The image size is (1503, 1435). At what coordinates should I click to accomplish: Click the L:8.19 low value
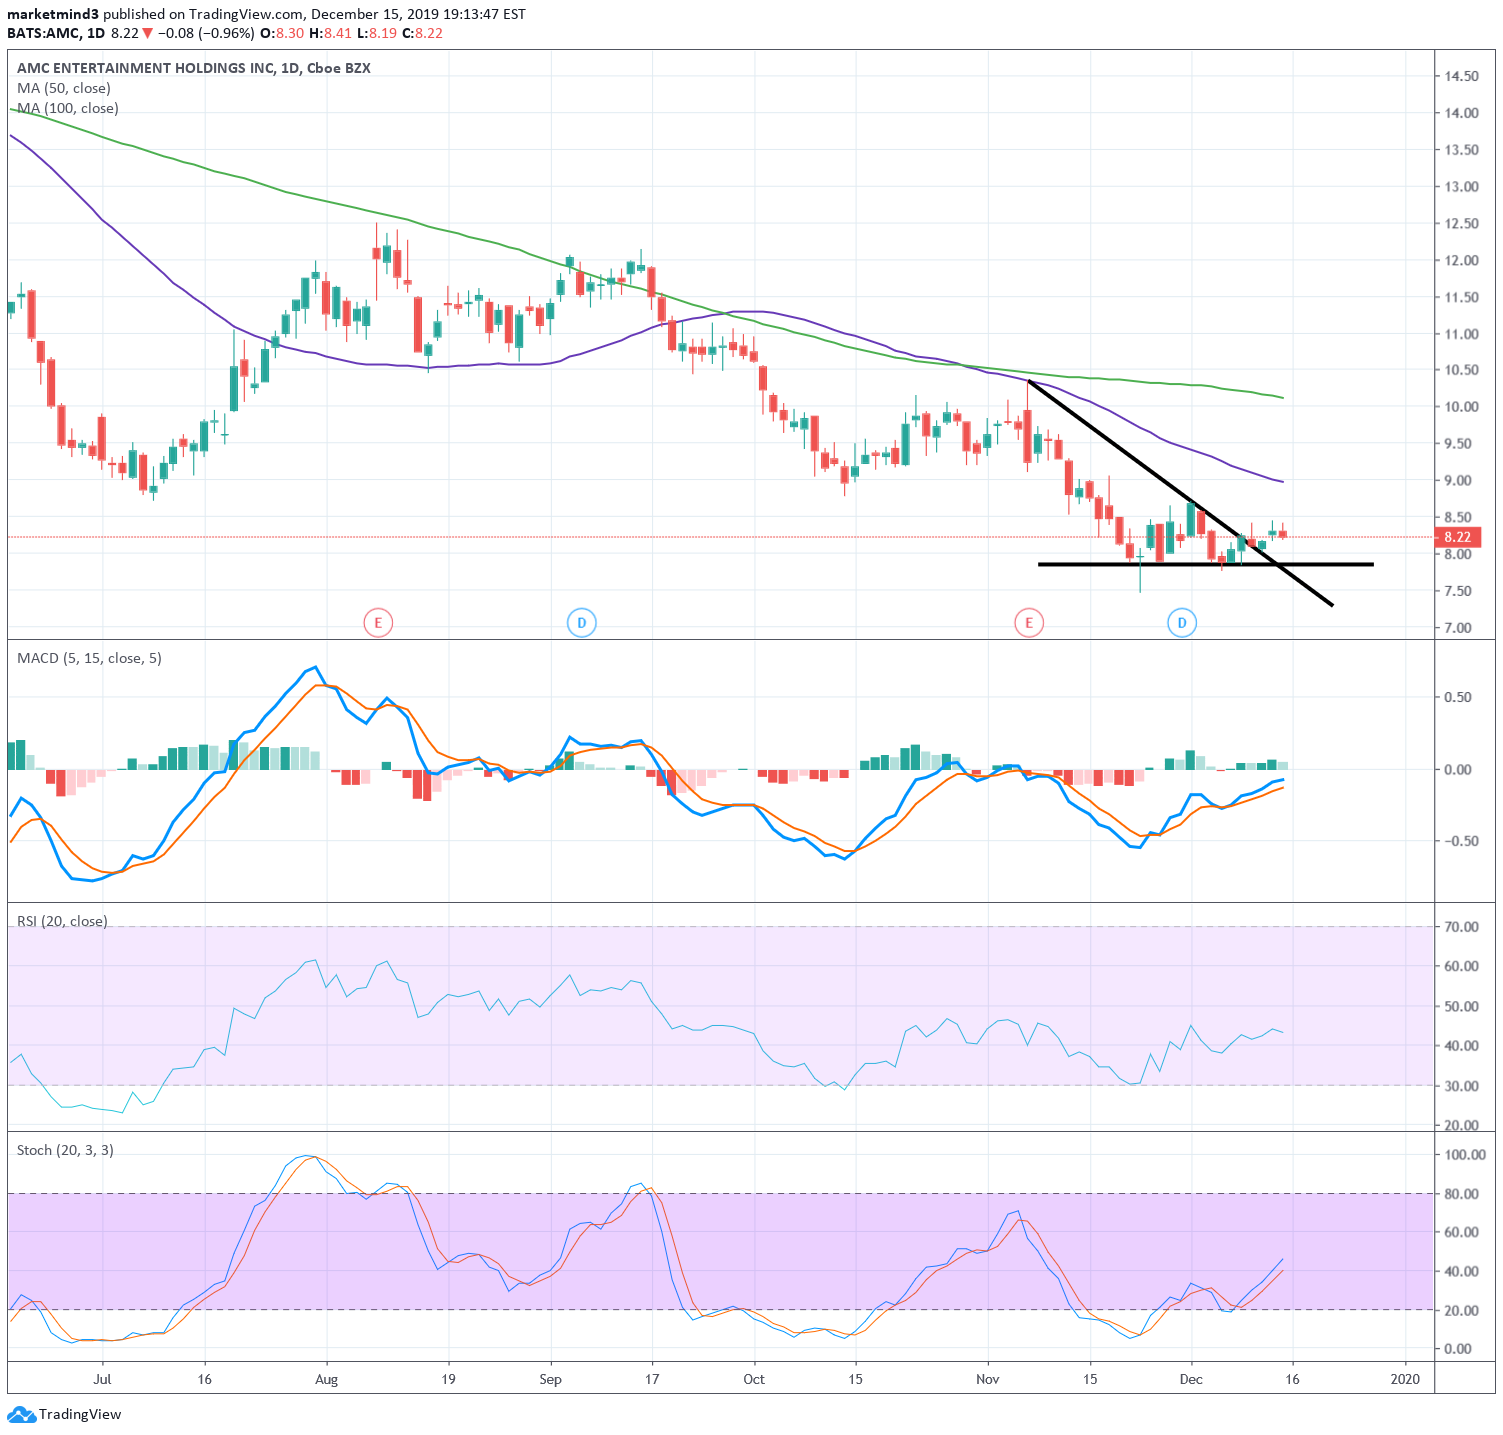pyautogui.click(x=377, y=33)
